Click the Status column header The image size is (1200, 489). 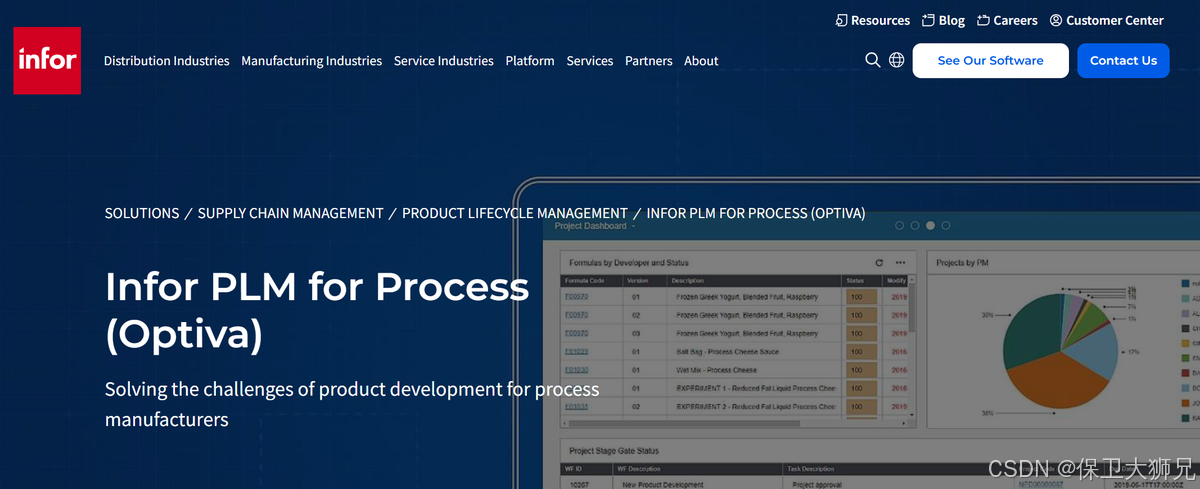[x=861, y=281]
